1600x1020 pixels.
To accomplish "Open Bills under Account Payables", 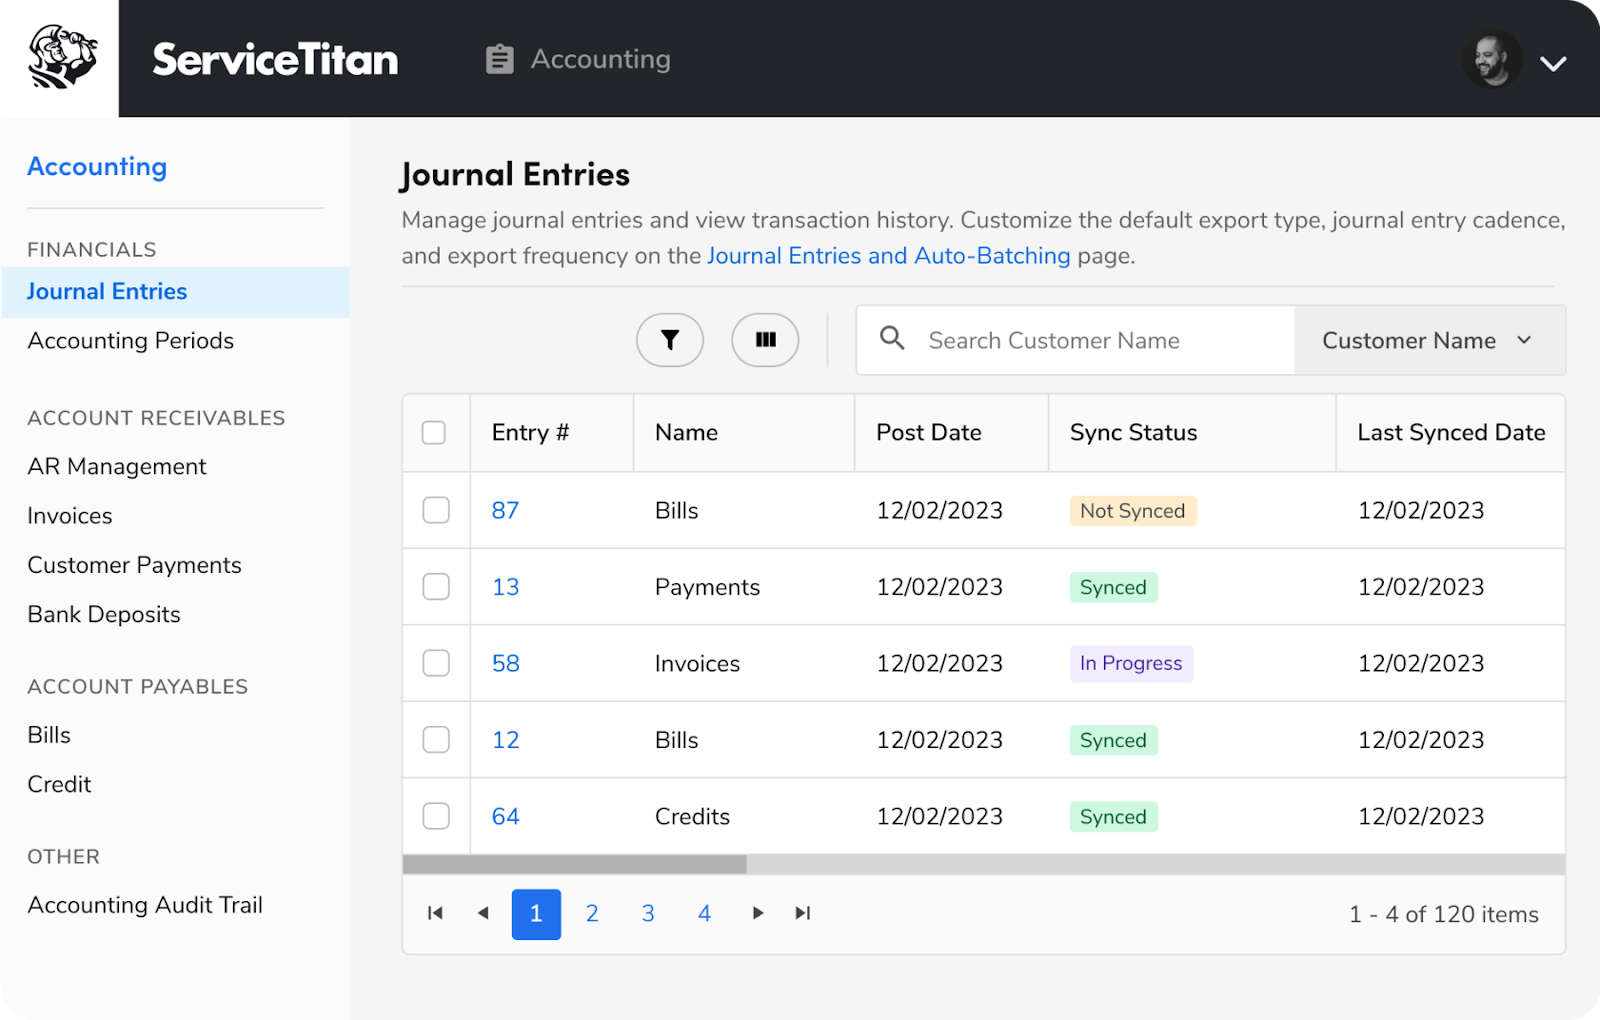I will pyautogui.click(x=49, y=735).
